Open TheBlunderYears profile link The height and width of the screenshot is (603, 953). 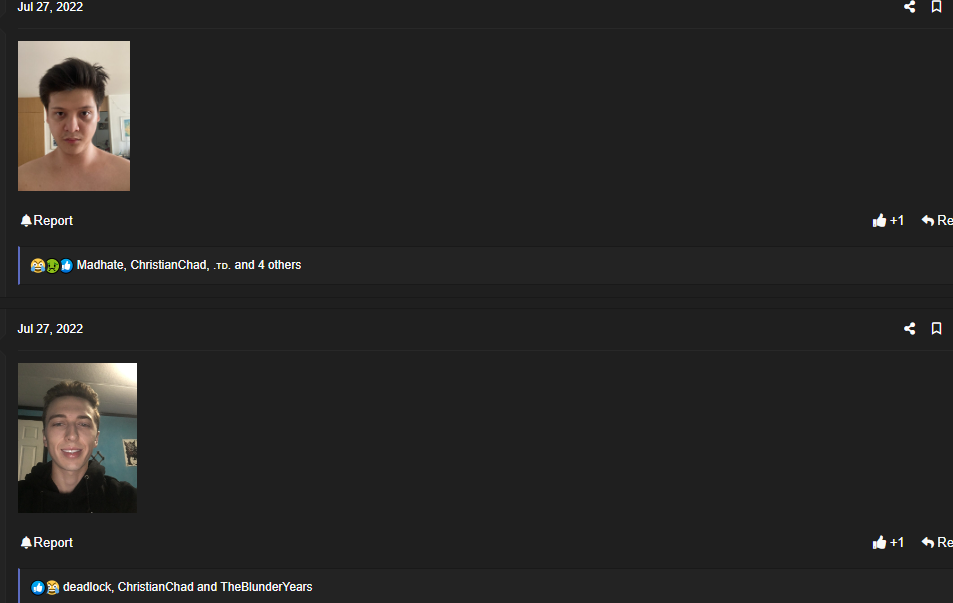tap(266, 587)
